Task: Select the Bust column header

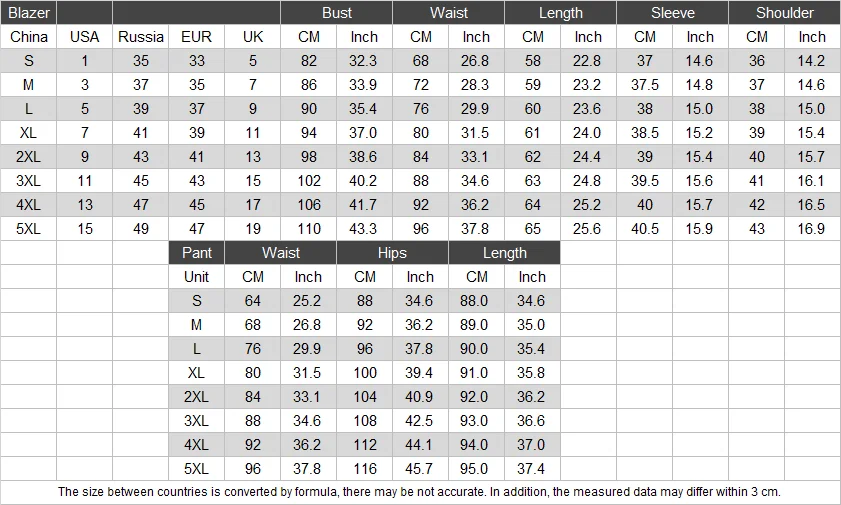Action: tap(336, 13)
